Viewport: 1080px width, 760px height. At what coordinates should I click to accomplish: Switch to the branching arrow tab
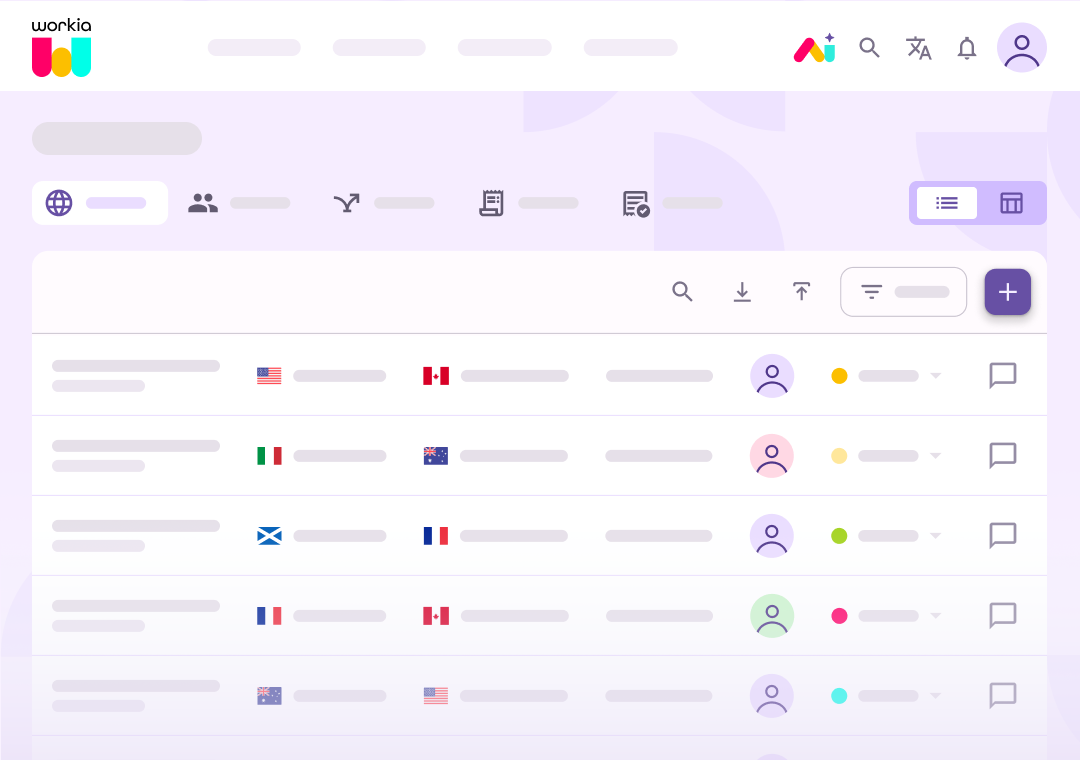[383, 203]
